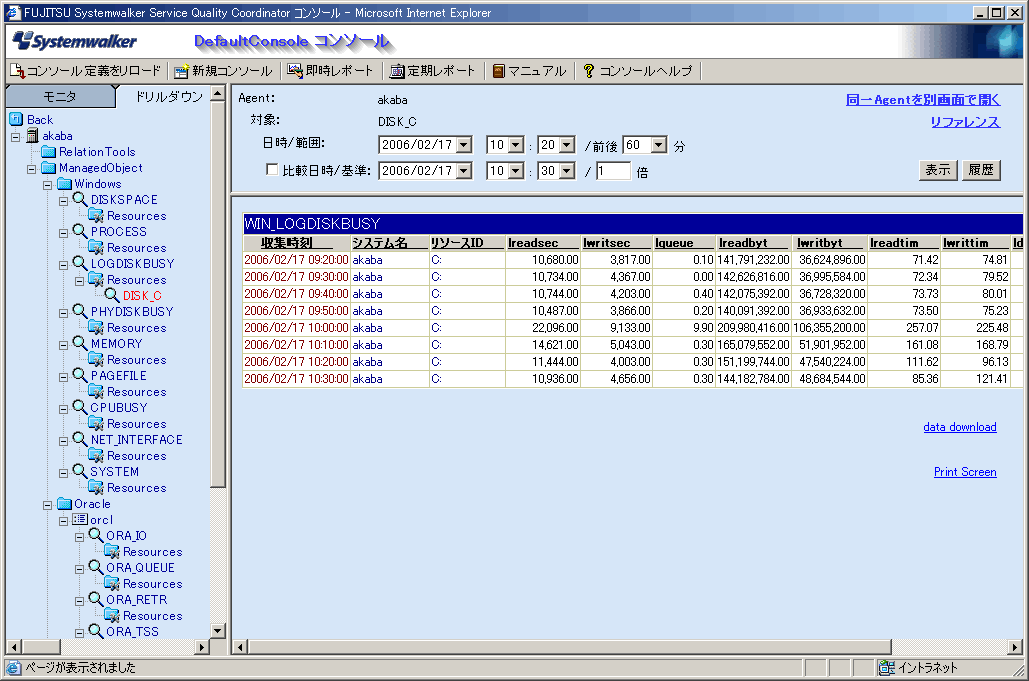Click the console help question mark icon

tap(589, 71)
